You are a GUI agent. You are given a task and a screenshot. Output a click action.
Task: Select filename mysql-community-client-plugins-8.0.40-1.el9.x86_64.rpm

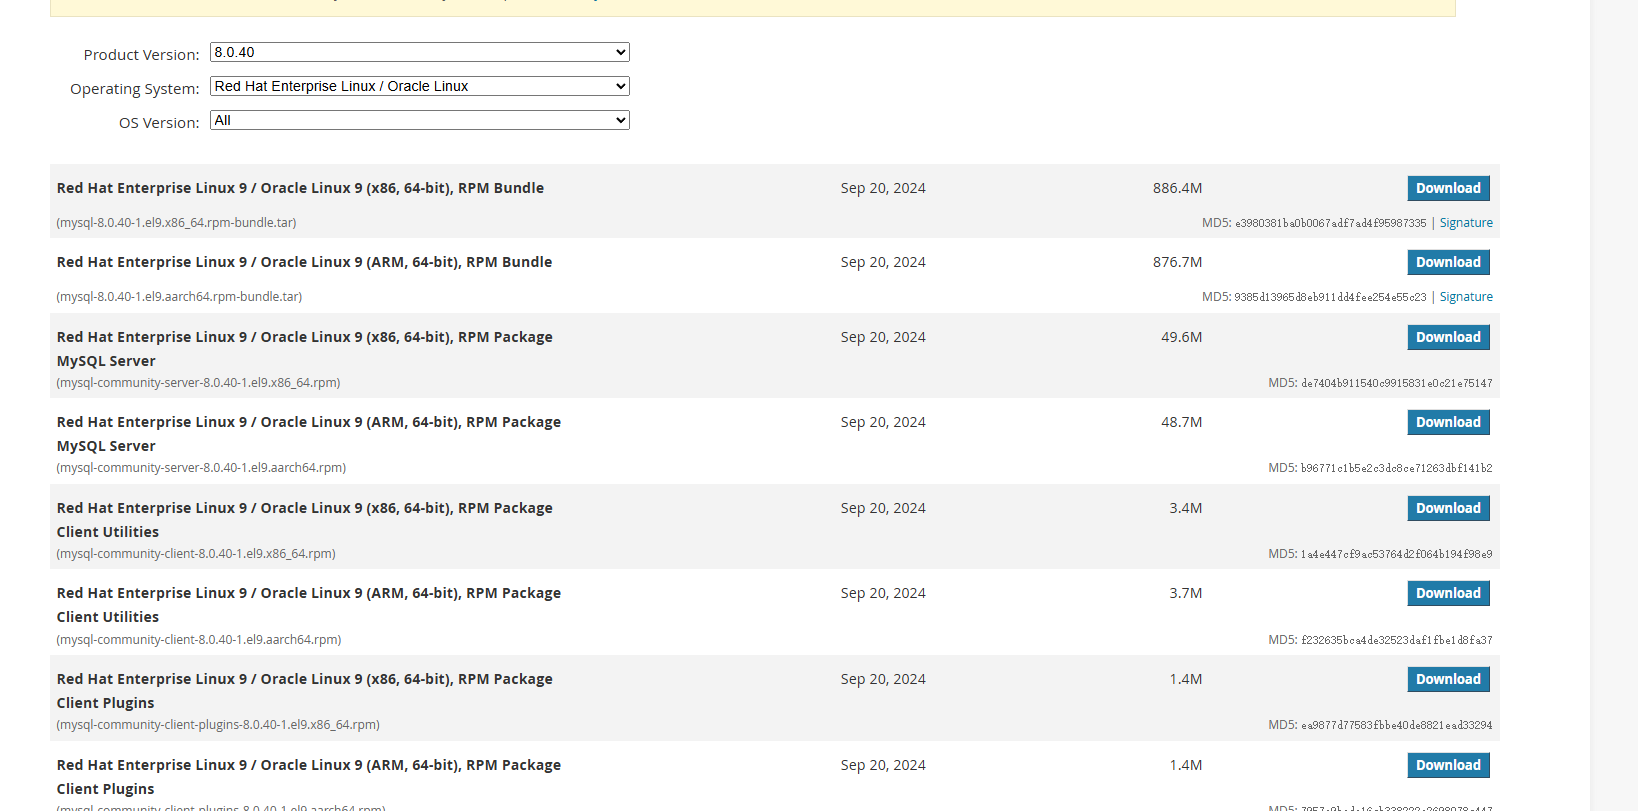pyautogui.click(x=218, y=725)
